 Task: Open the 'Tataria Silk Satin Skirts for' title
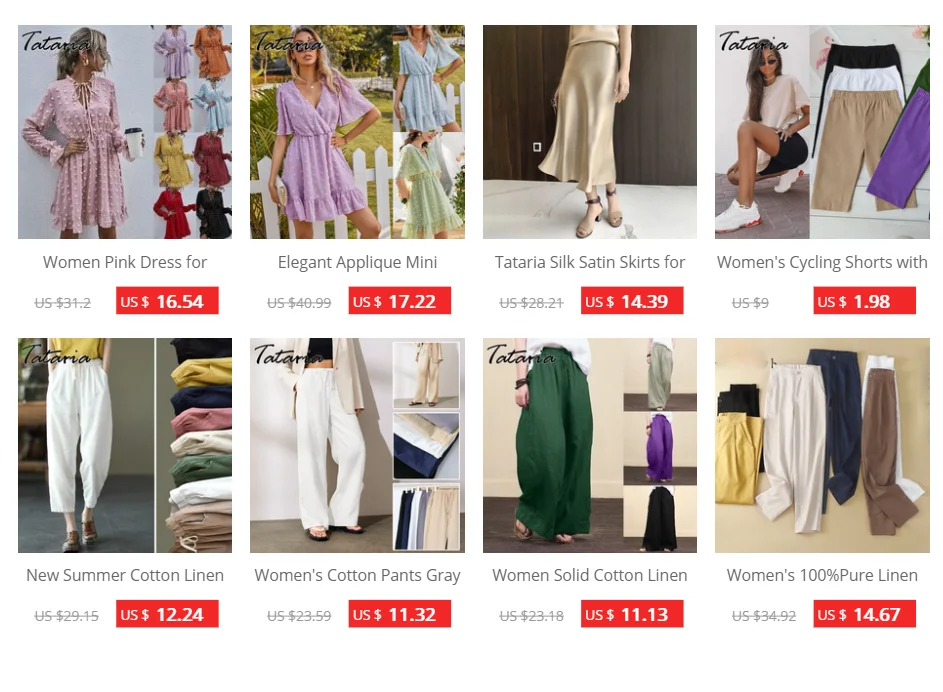590,262
